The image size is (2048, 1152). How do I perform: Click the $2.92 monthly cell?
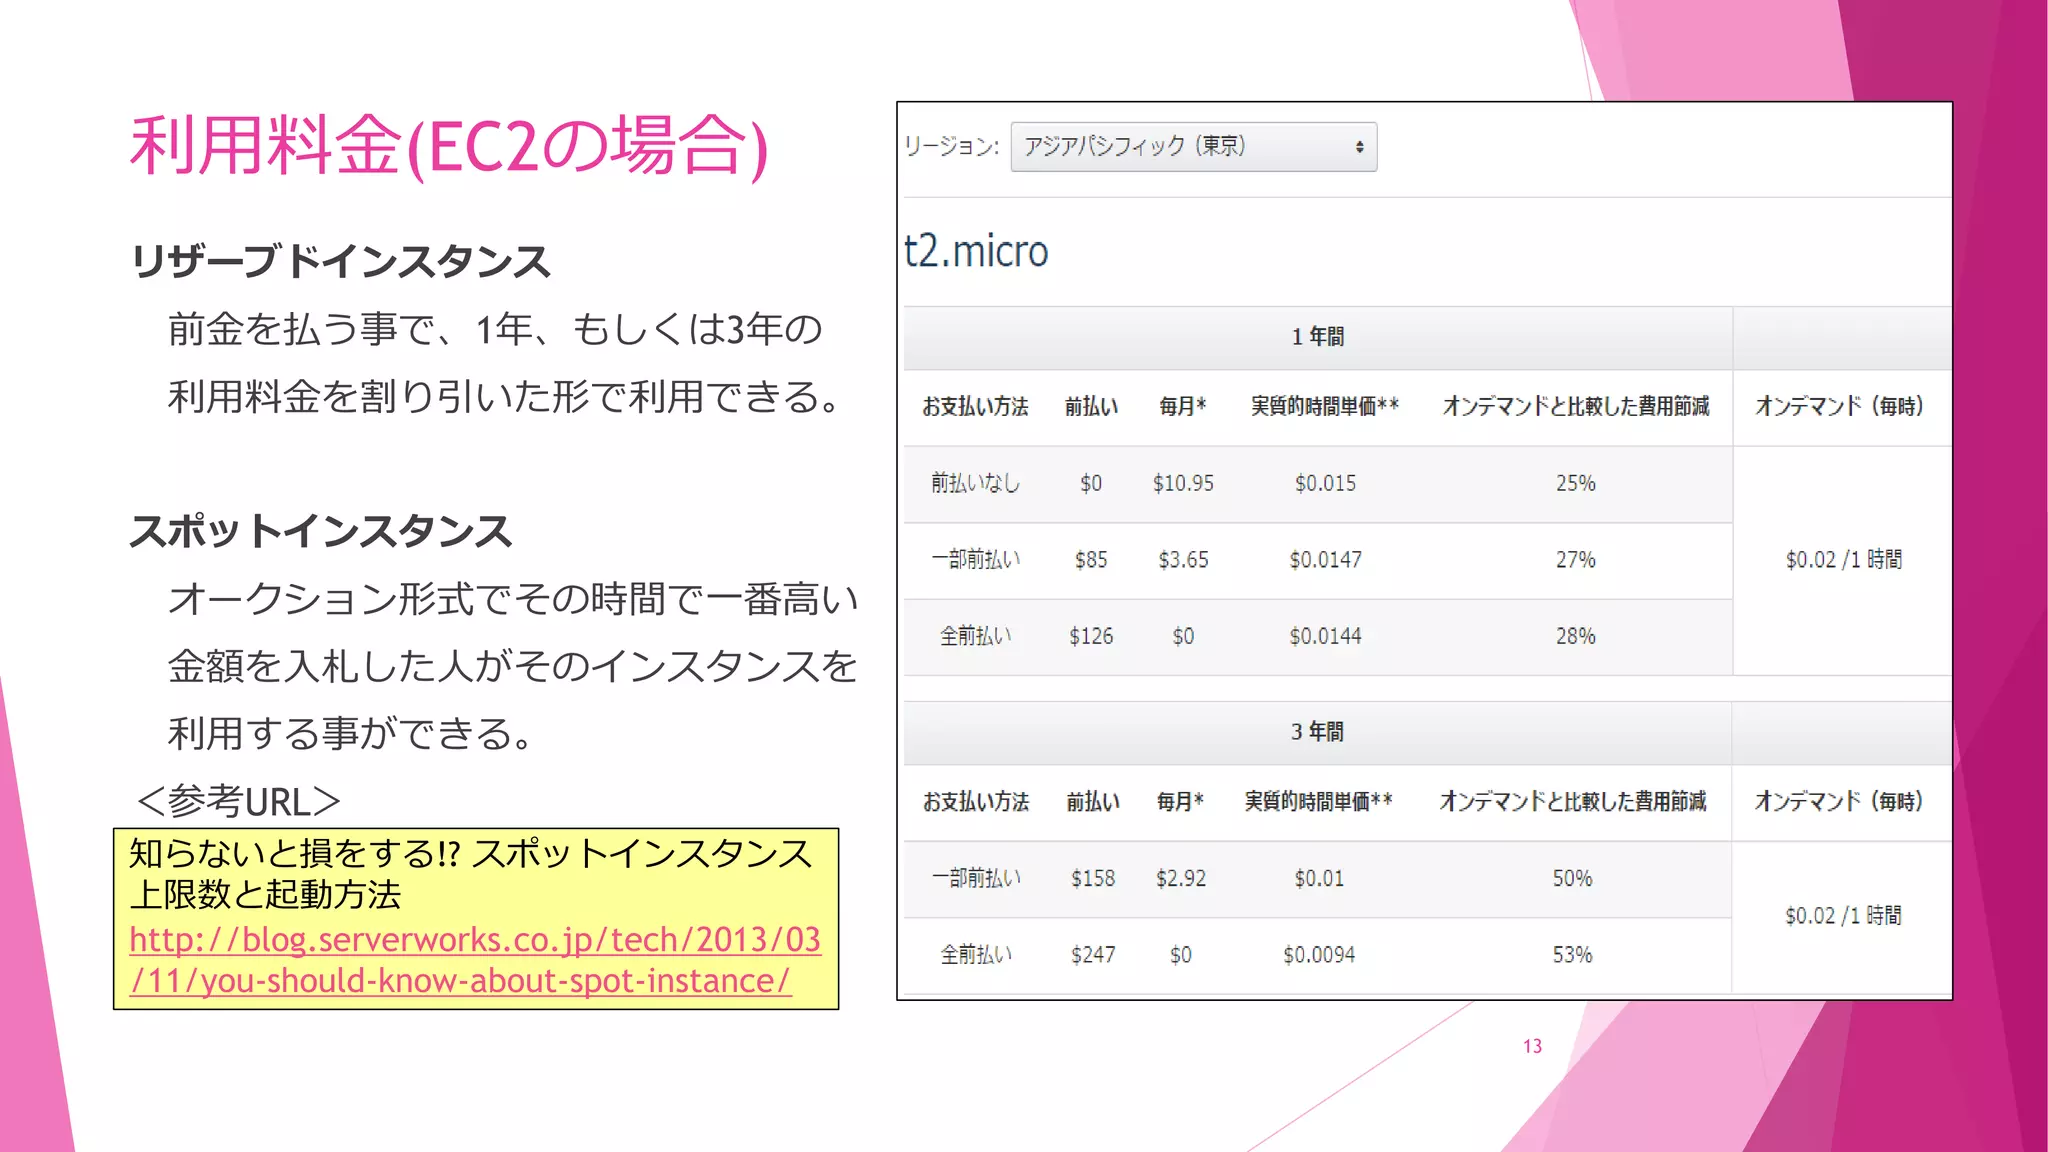(x=1181, y=879)
